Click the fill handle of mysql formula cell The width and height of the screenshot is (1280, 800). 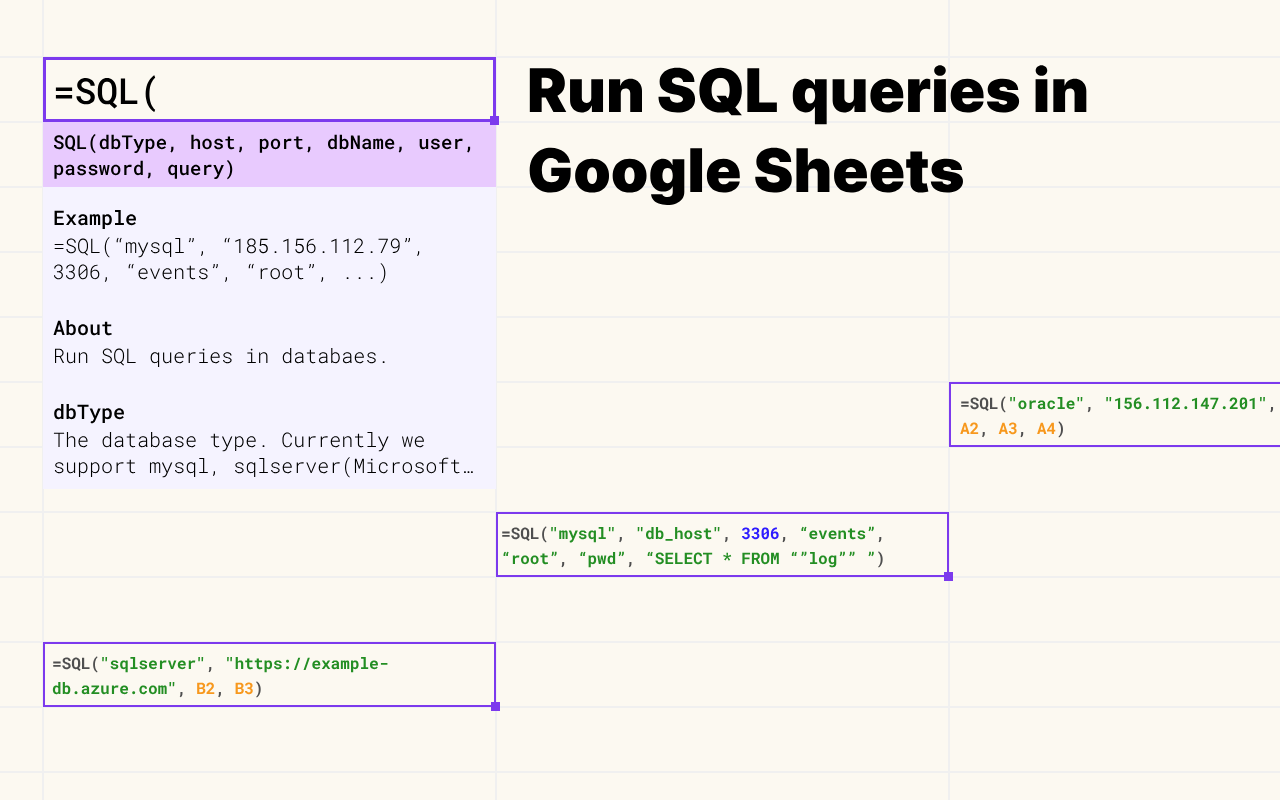pyautogui.click(x=948, y=576)
